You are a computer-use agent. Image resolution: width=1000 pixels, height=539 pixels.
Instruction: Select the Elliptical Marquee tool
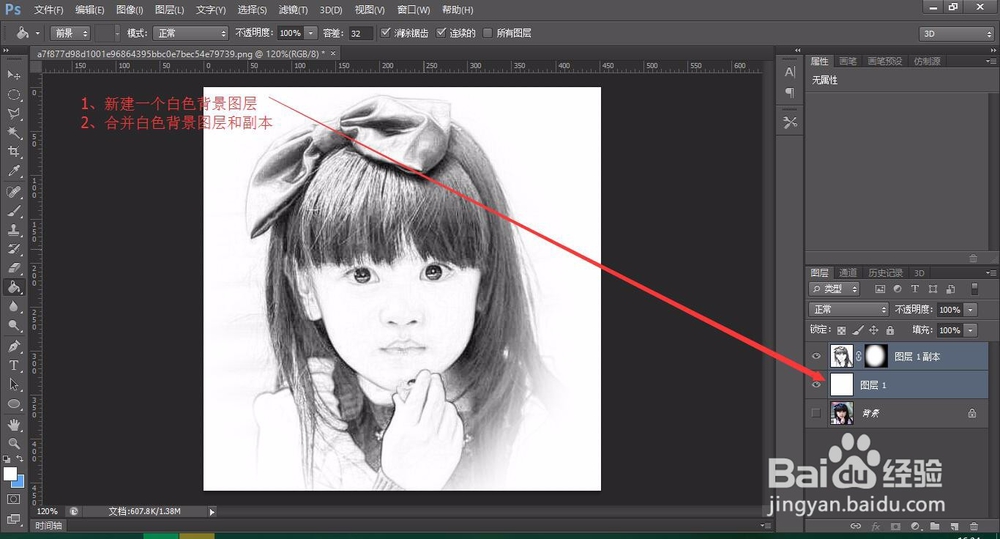point(13,94)
